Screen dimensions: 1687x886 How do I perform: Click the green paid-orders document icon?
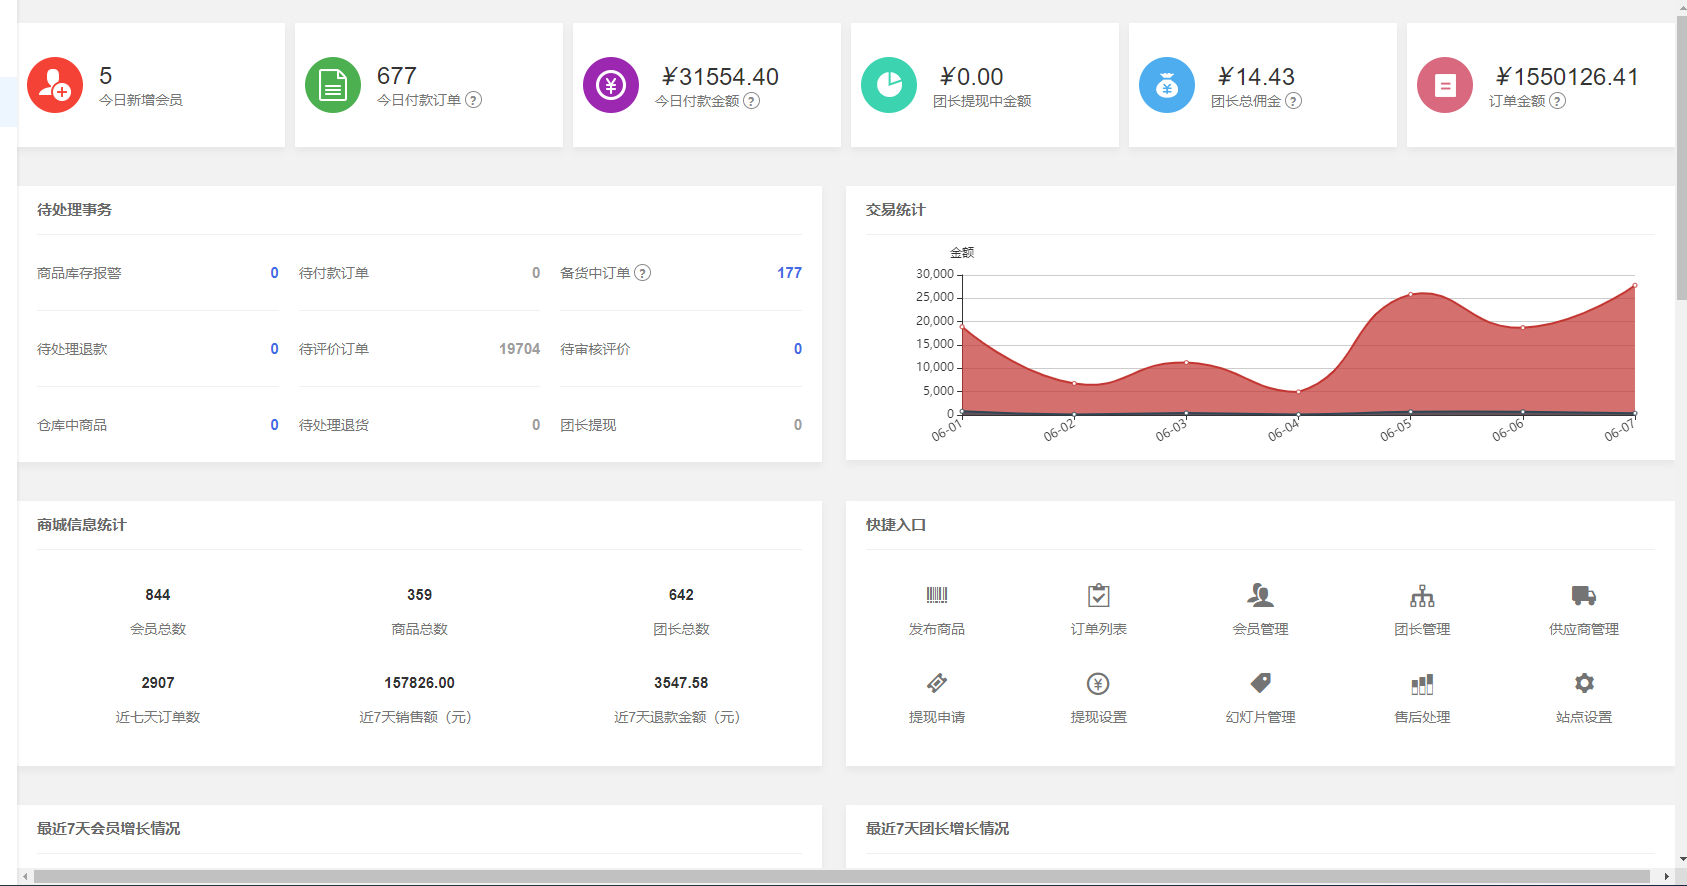click(333, 85)
